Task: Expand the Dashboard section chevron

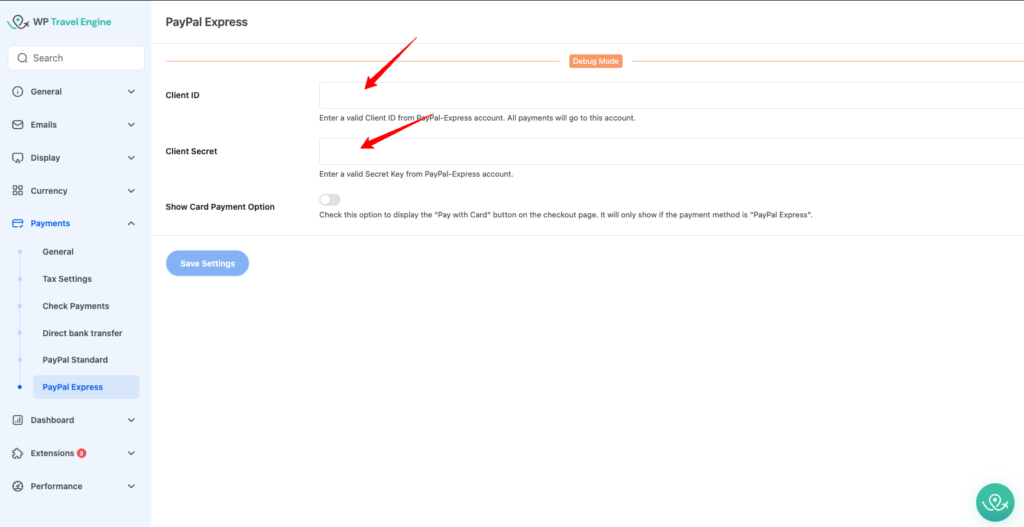Action: 131,420
